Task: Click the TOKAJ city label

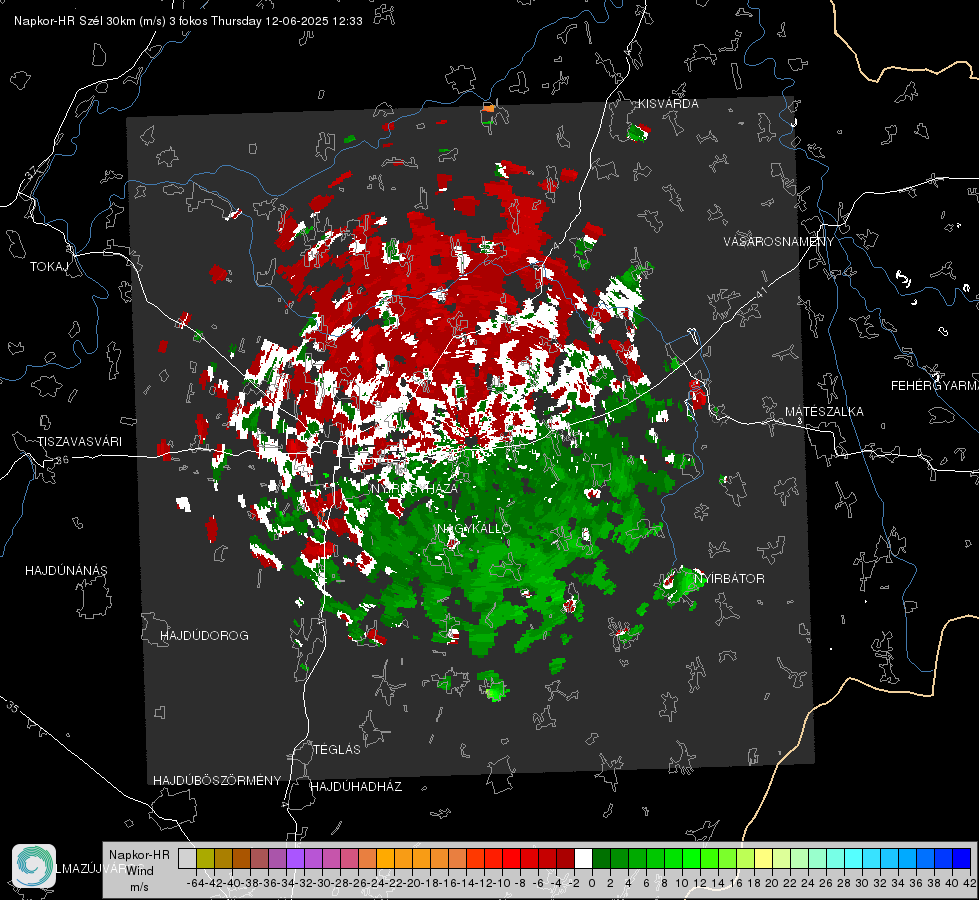Action: (x=49, y=267)
